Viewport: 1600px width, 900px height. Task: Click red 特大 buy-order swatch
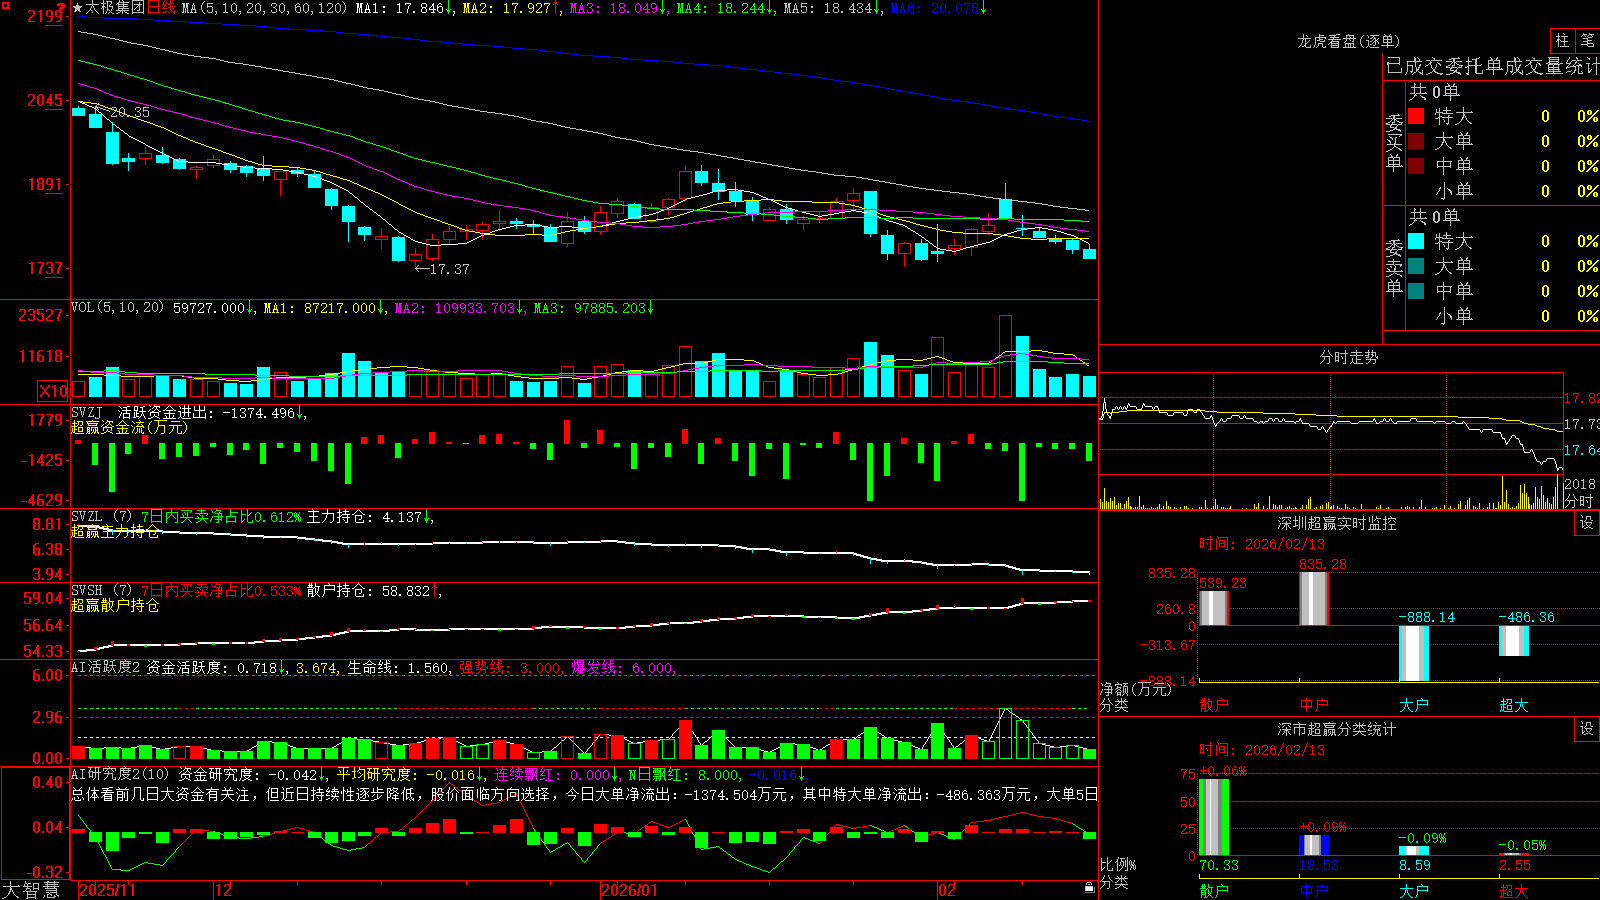[1416, 116]
